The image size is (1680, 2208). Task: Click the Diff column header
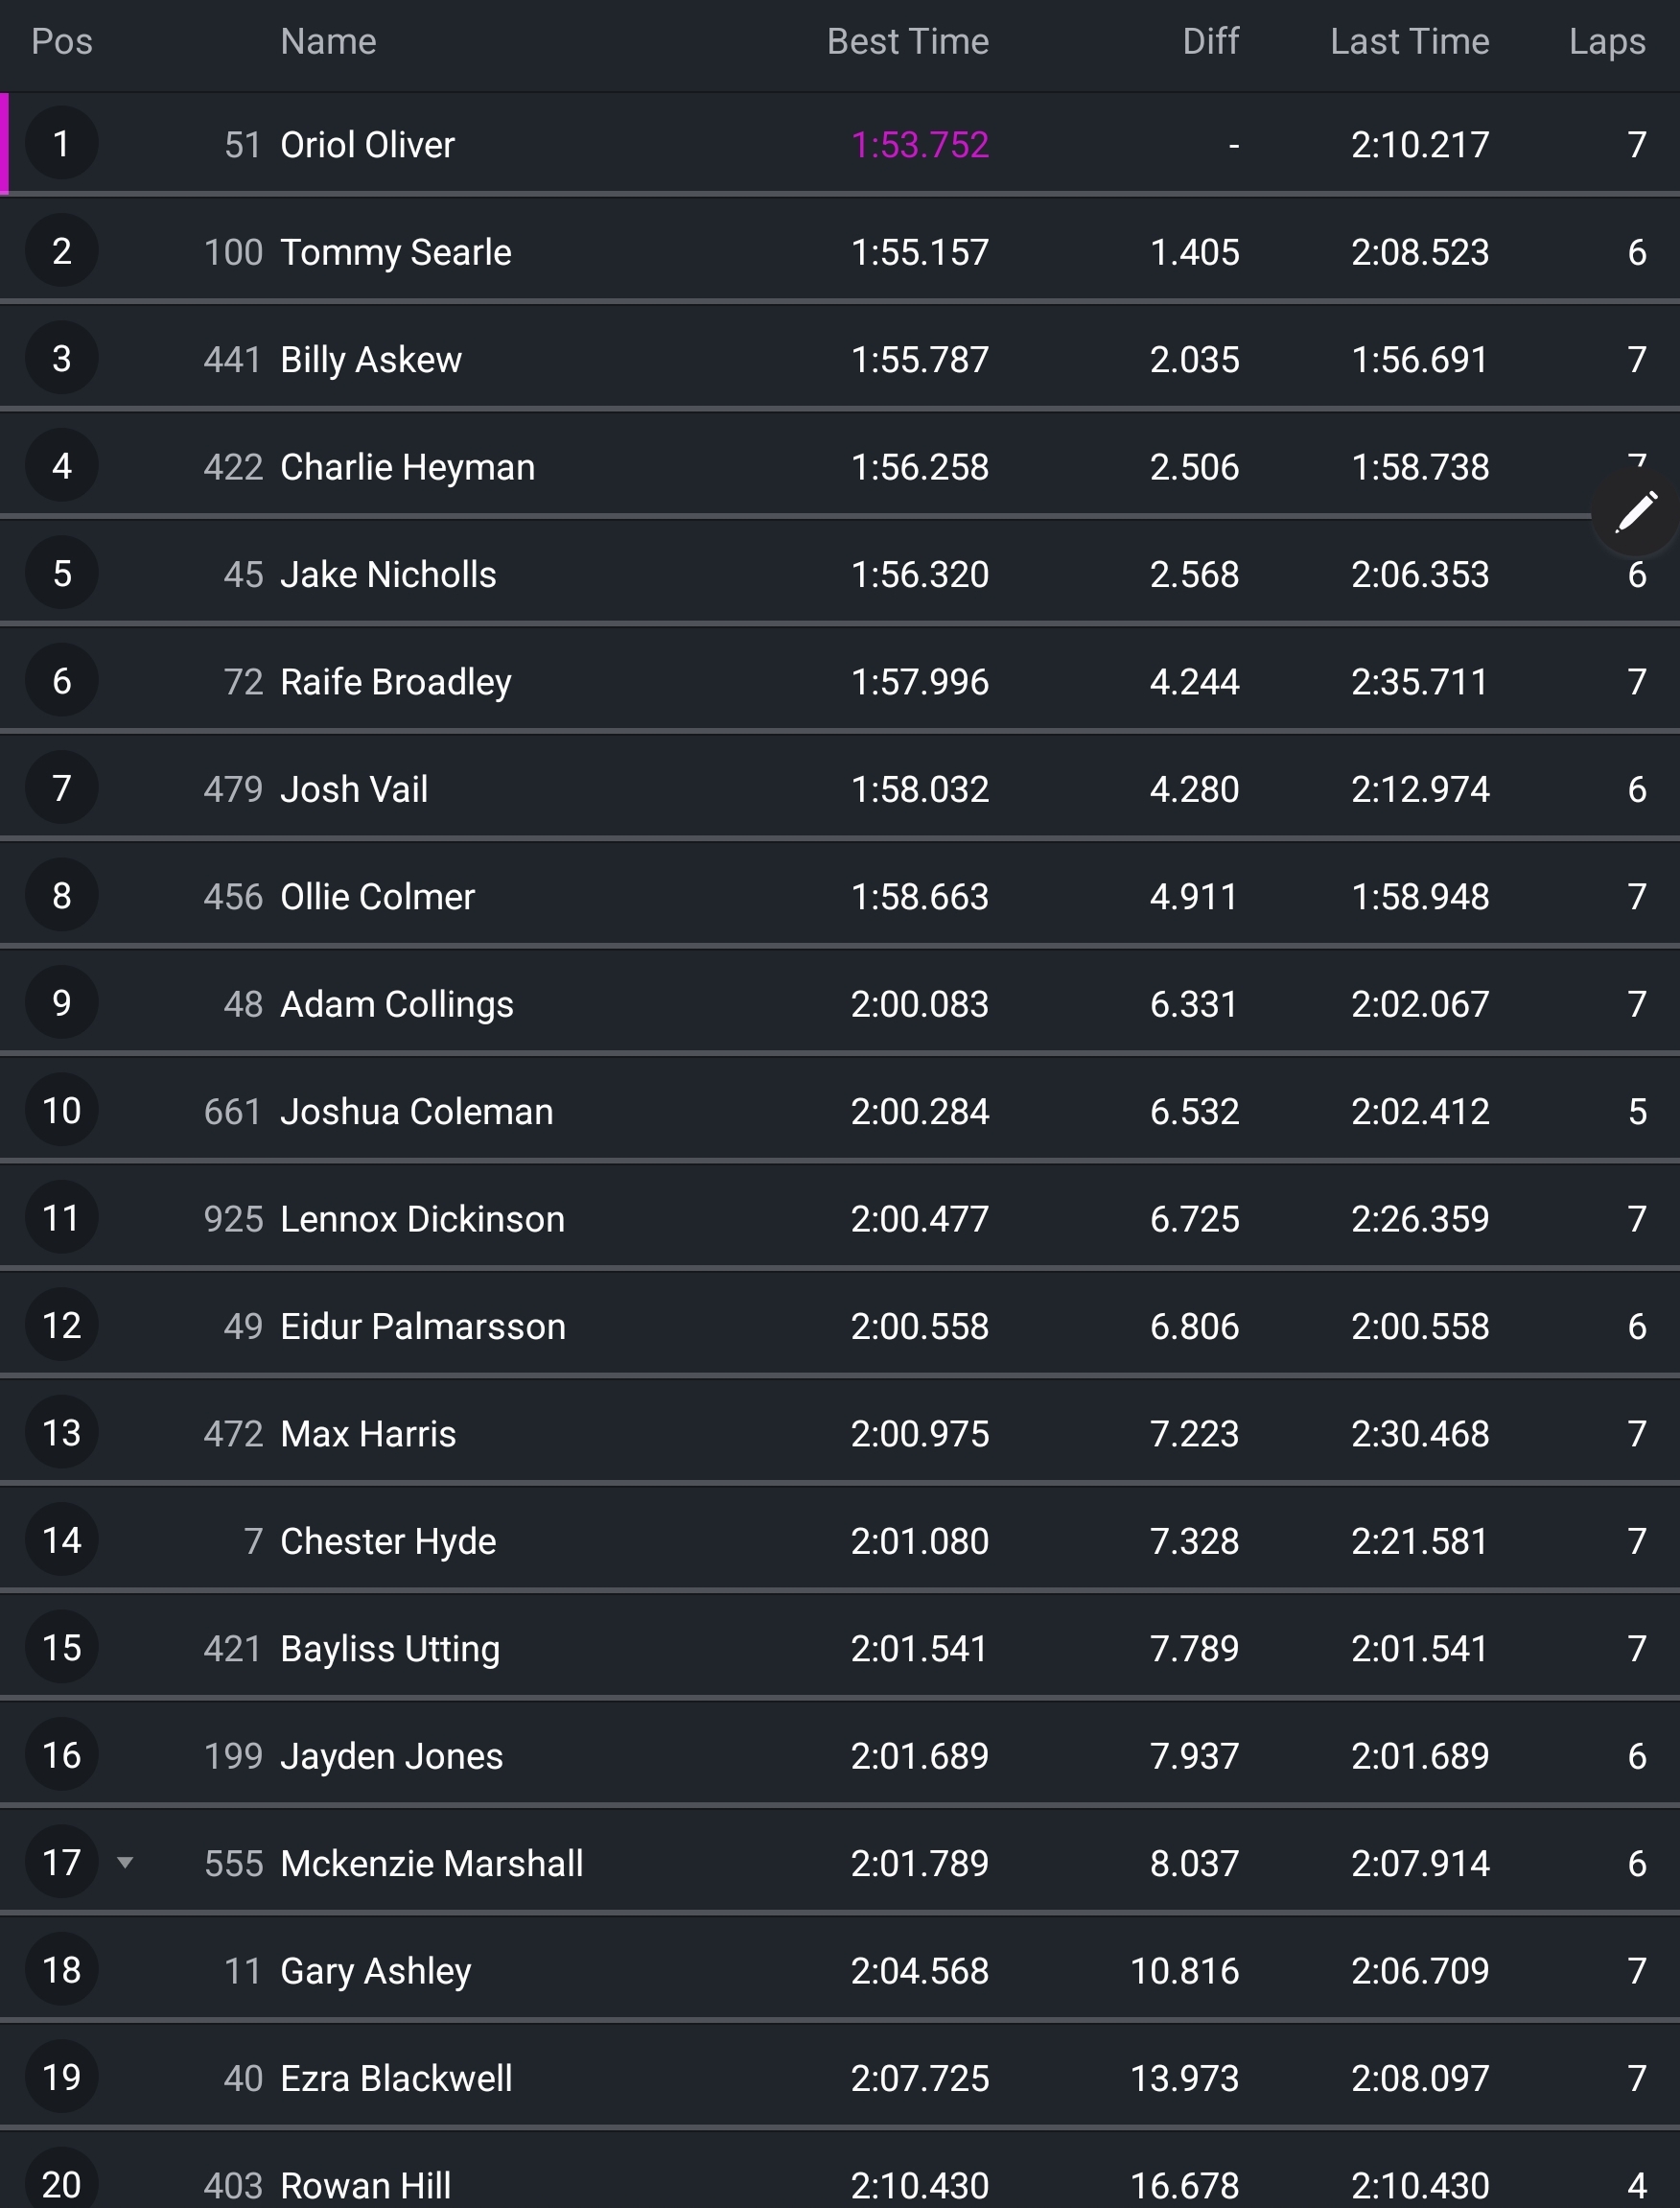[1210, 42]
